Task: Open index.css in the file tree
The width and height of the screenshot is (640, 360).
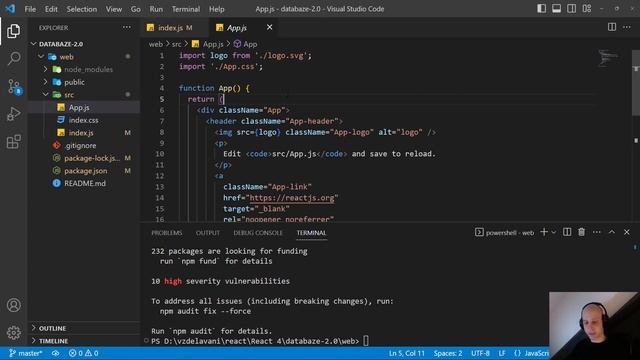Action: point(84,120)
